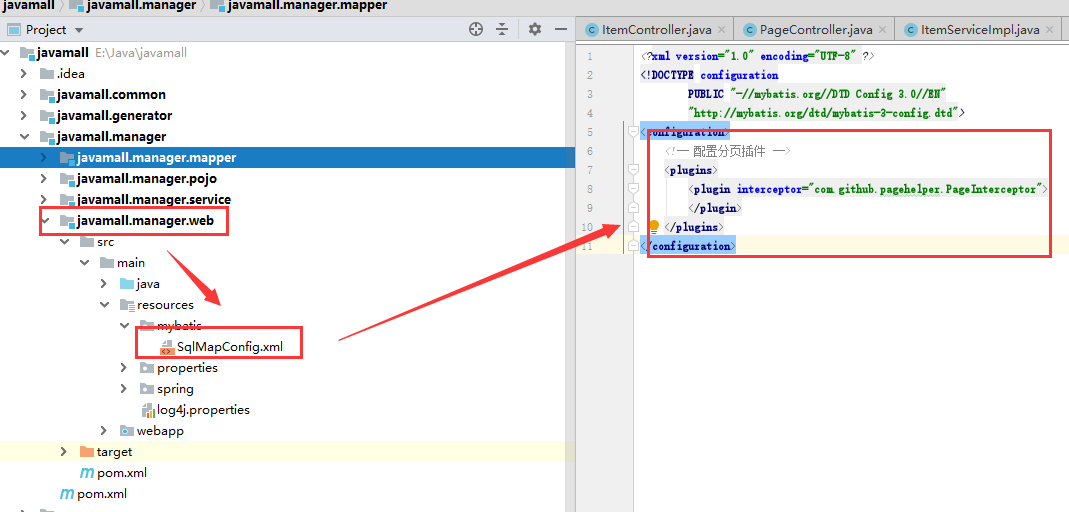Collapse the javamall.manager.web module
Image resolution: width=1069 pixels, height=512 pixels.
tap(45, 220)
